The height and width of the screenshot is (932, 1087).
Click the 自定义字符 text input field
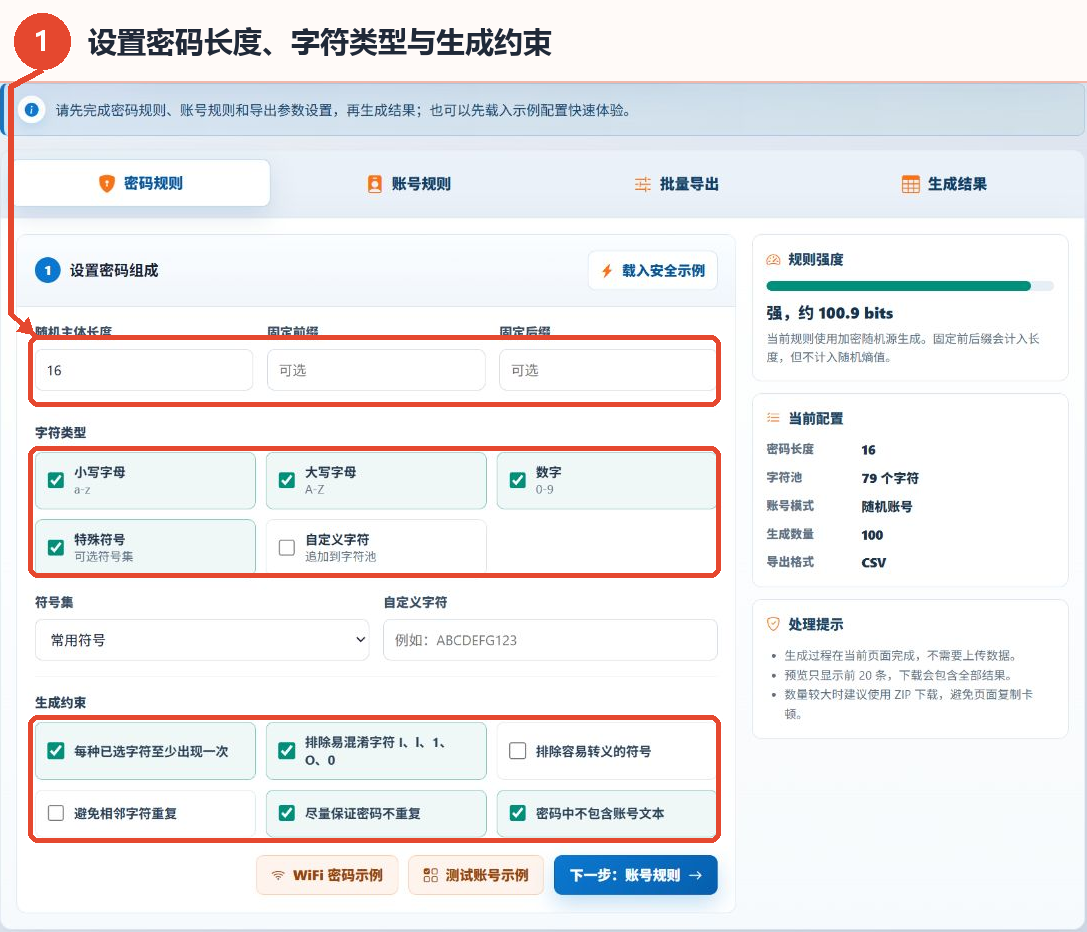pyautogui.click(x=550, y=639)
